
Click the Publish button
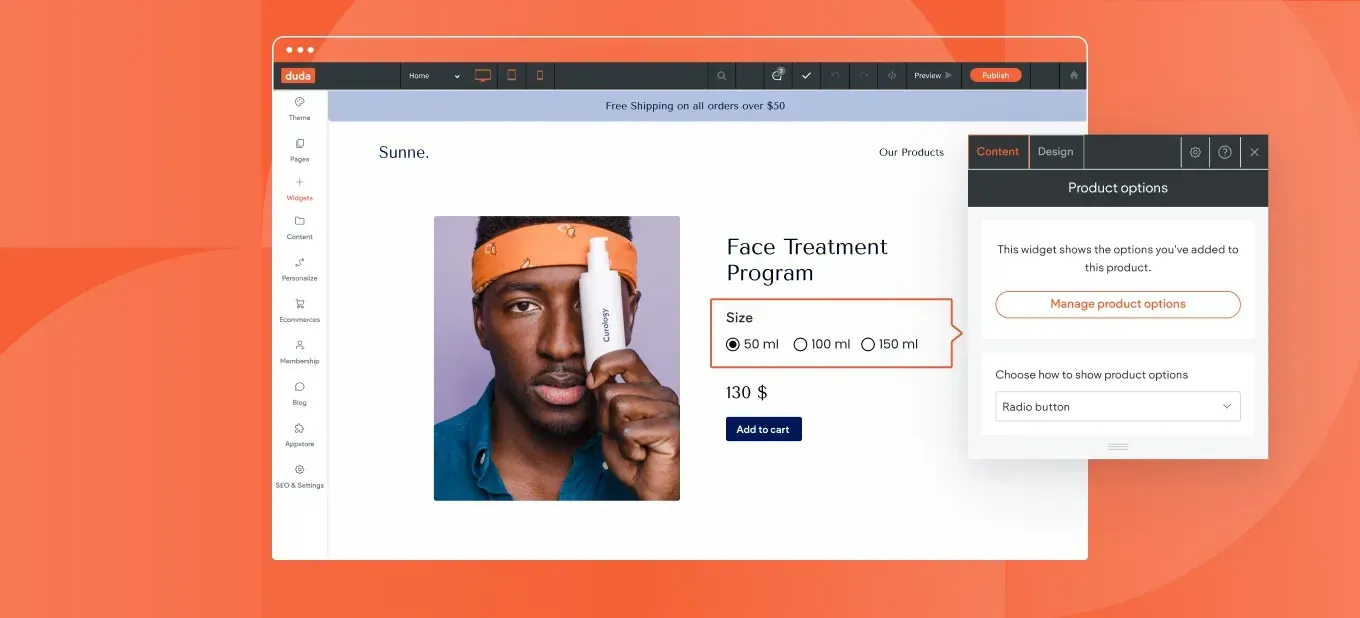point(996,76)
